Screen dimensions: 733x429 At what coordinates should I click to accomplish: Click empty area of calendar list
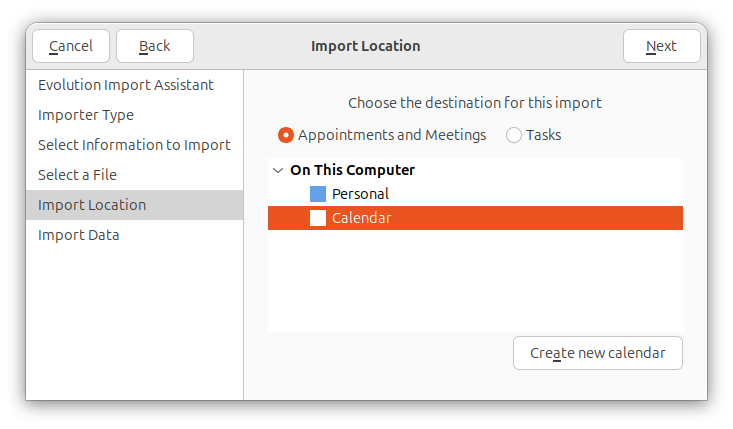click(x=475, y=280)
